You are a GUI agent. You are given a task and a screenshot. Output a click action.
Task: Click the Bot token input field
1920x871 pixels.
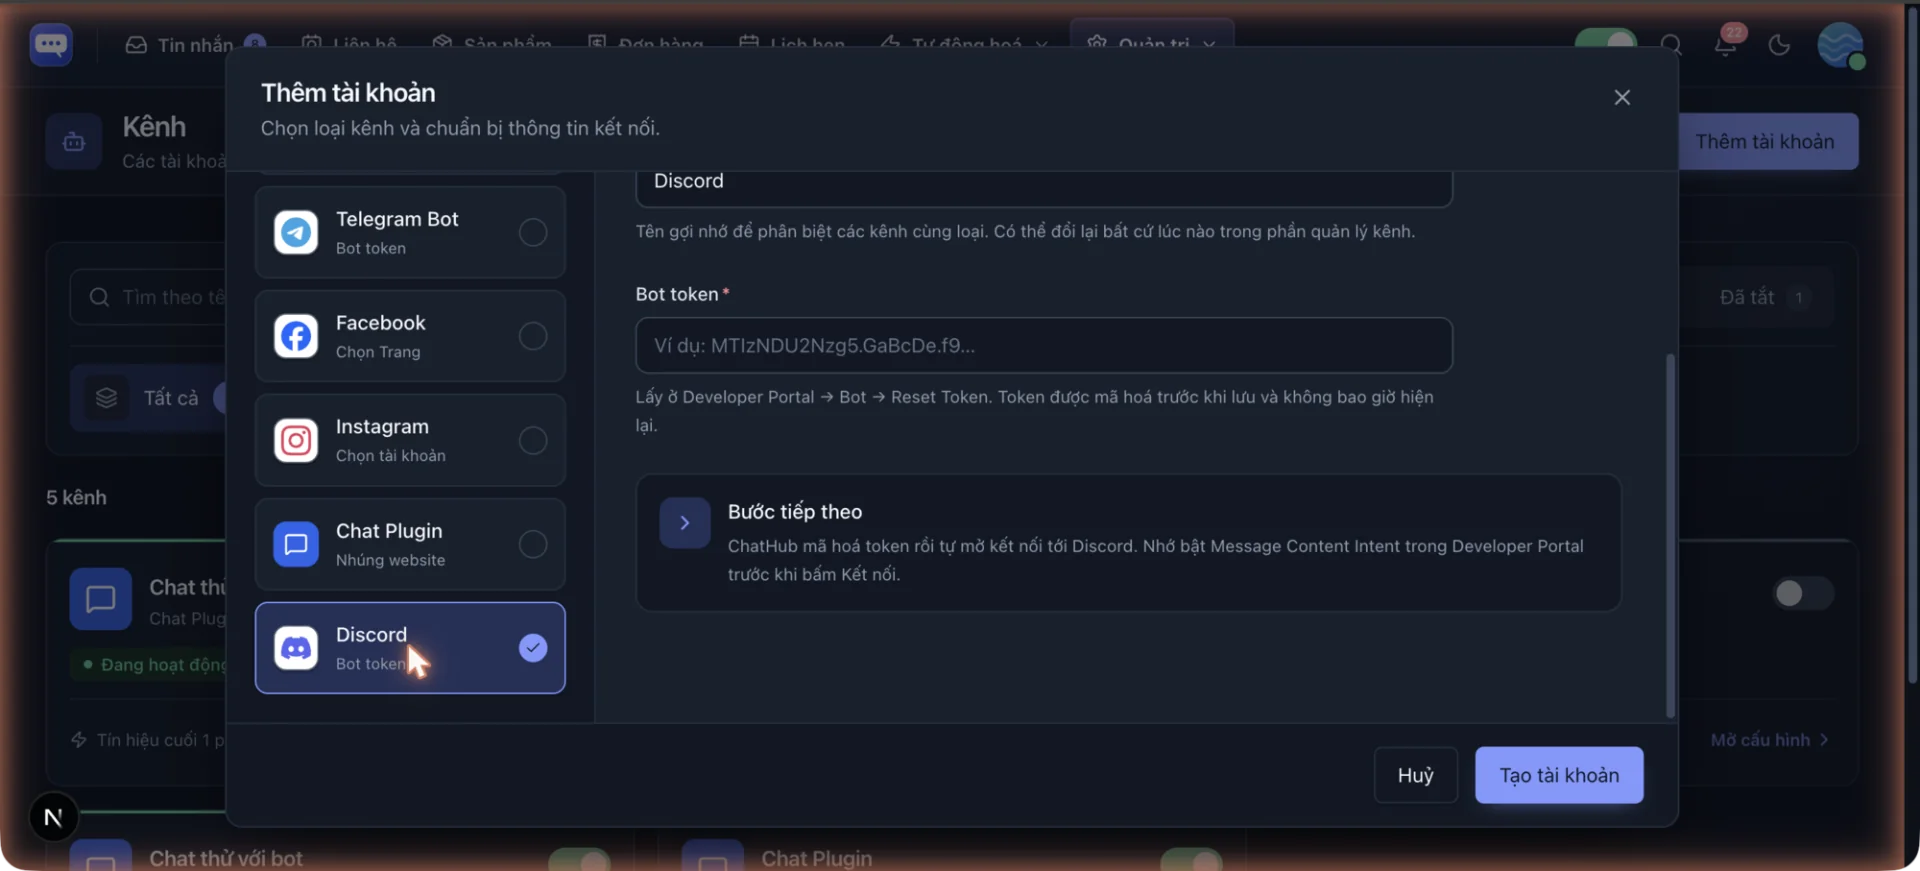coord(1044,345)
